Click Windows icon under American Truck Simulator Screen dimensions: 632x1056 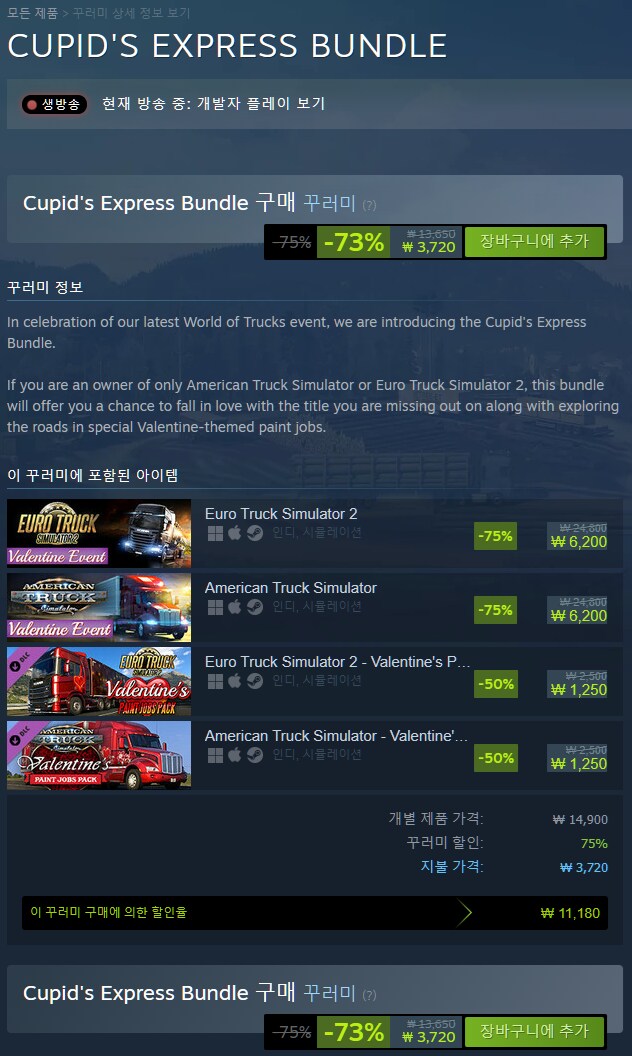tap(215, 607)
